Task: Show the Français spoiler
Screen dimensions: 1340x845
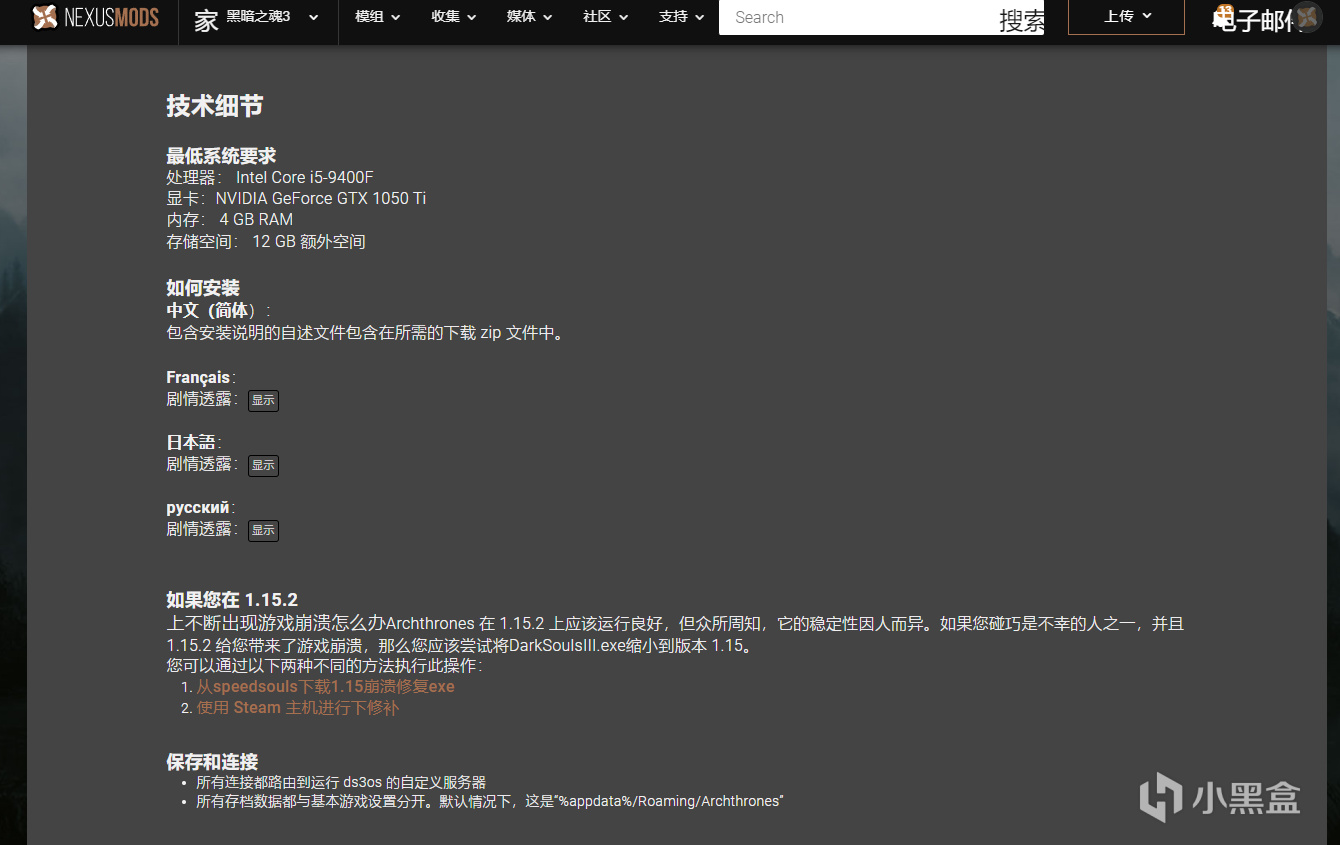Action: [x=263, y=400]
